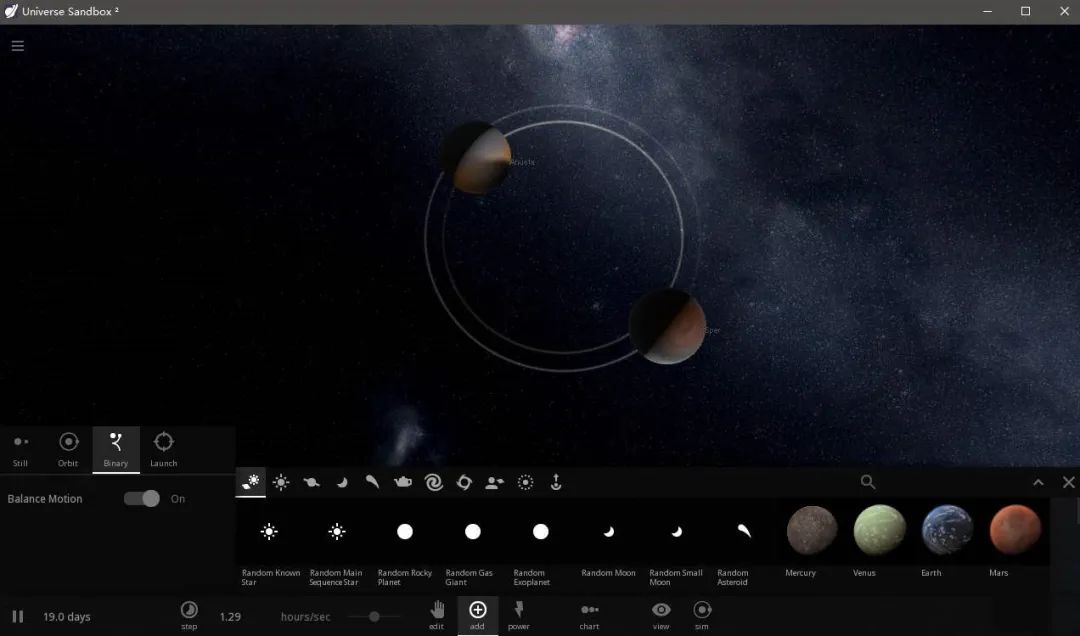Choose the black hole category icon

464,483
